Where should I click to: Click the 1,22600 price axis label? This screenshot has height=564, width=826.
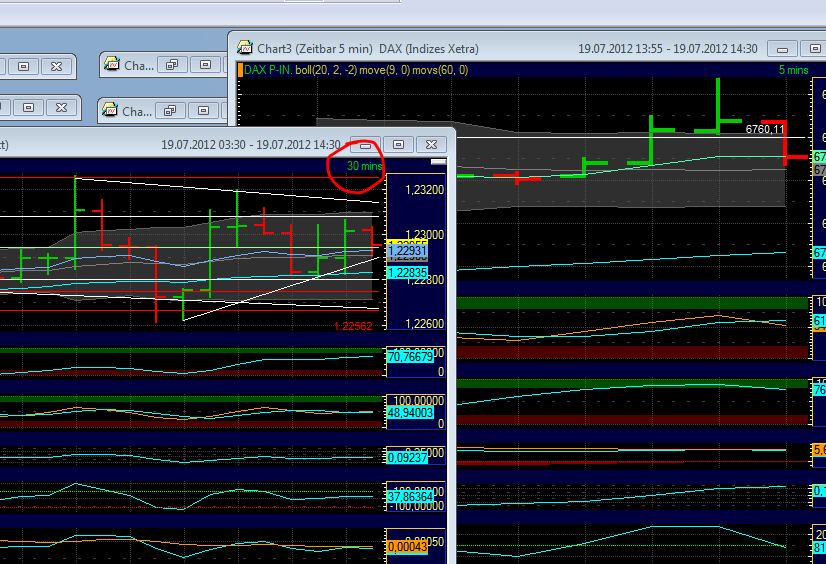[425, 324]
